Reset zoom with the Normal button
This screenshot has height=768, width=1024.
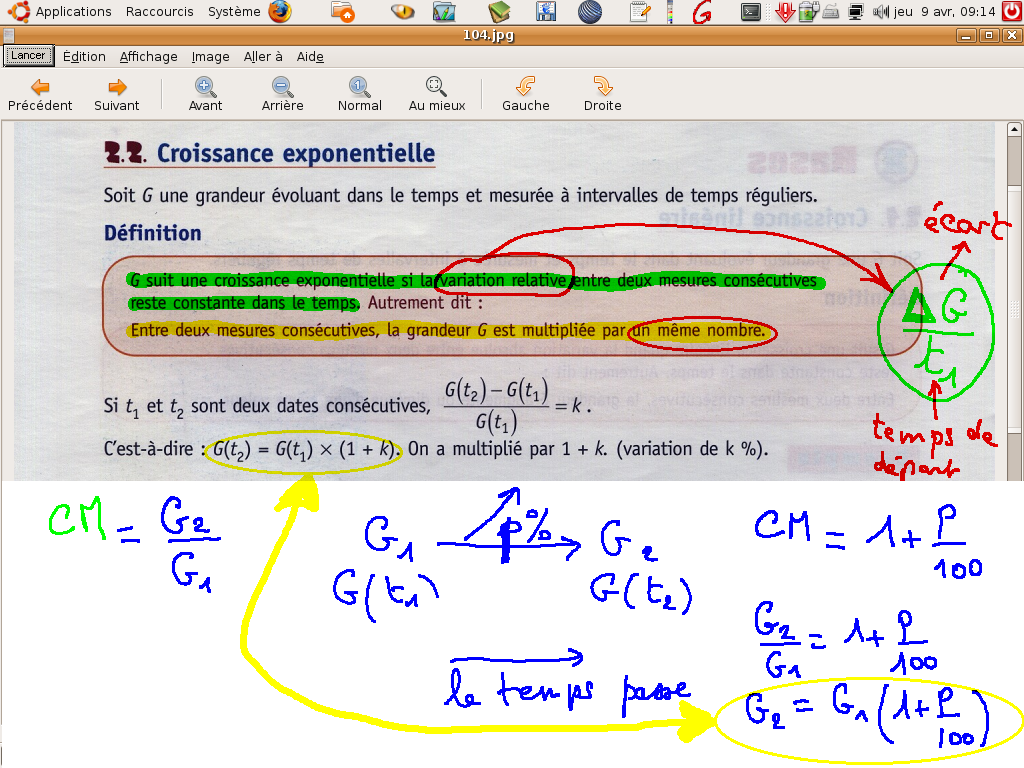tap(359, 94)
